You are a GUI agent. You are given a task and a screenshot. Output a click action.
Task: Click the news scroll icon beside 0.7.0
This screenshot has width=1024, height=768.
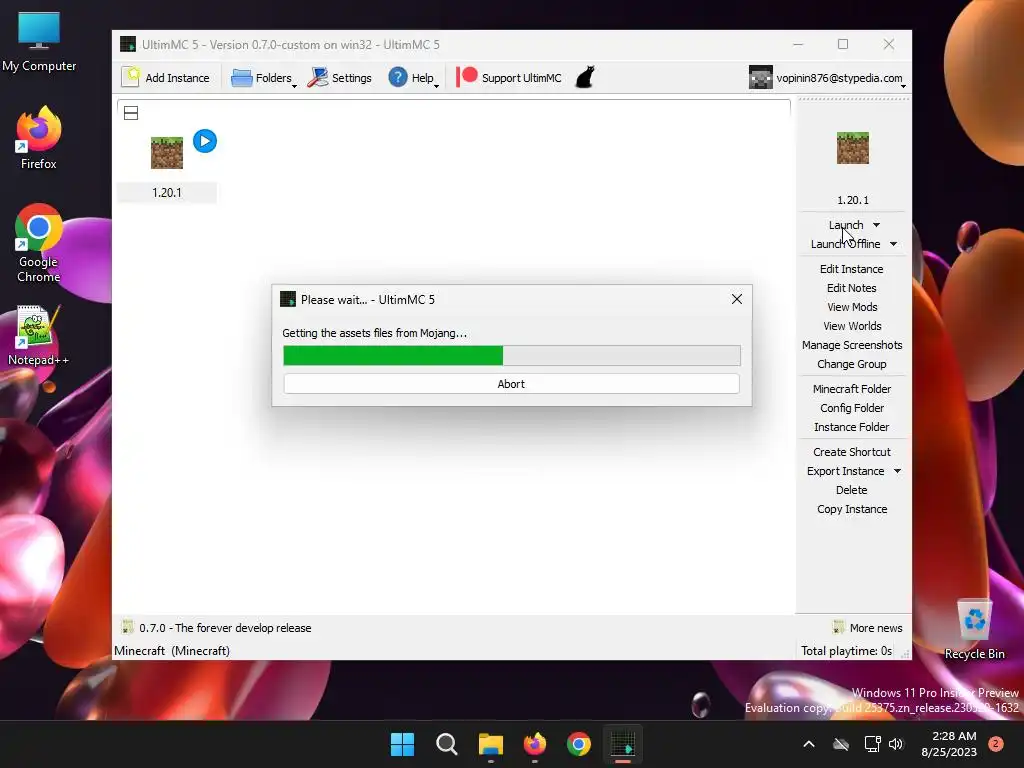click(x=127, y=628)
